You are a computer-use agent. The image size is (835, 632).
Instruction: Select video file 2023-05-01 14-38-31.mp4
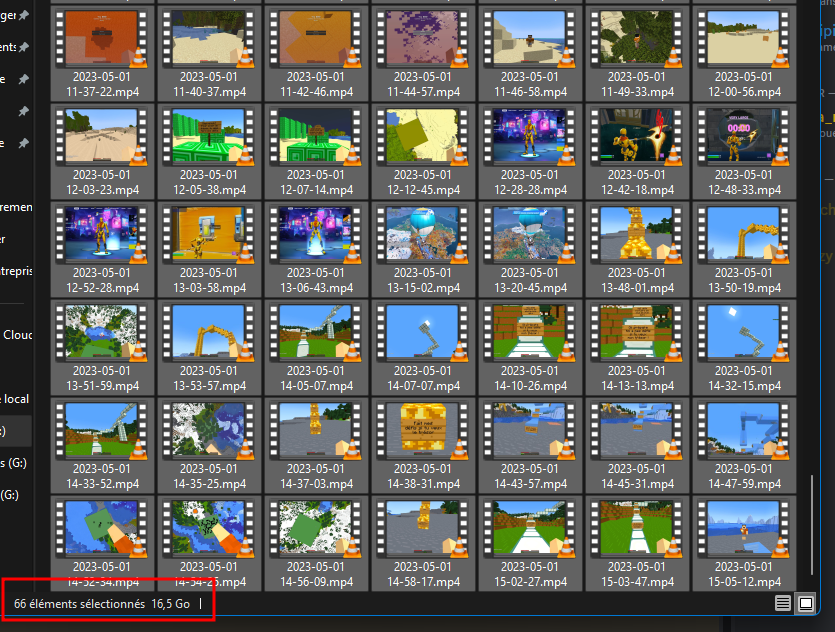[423, 445]
